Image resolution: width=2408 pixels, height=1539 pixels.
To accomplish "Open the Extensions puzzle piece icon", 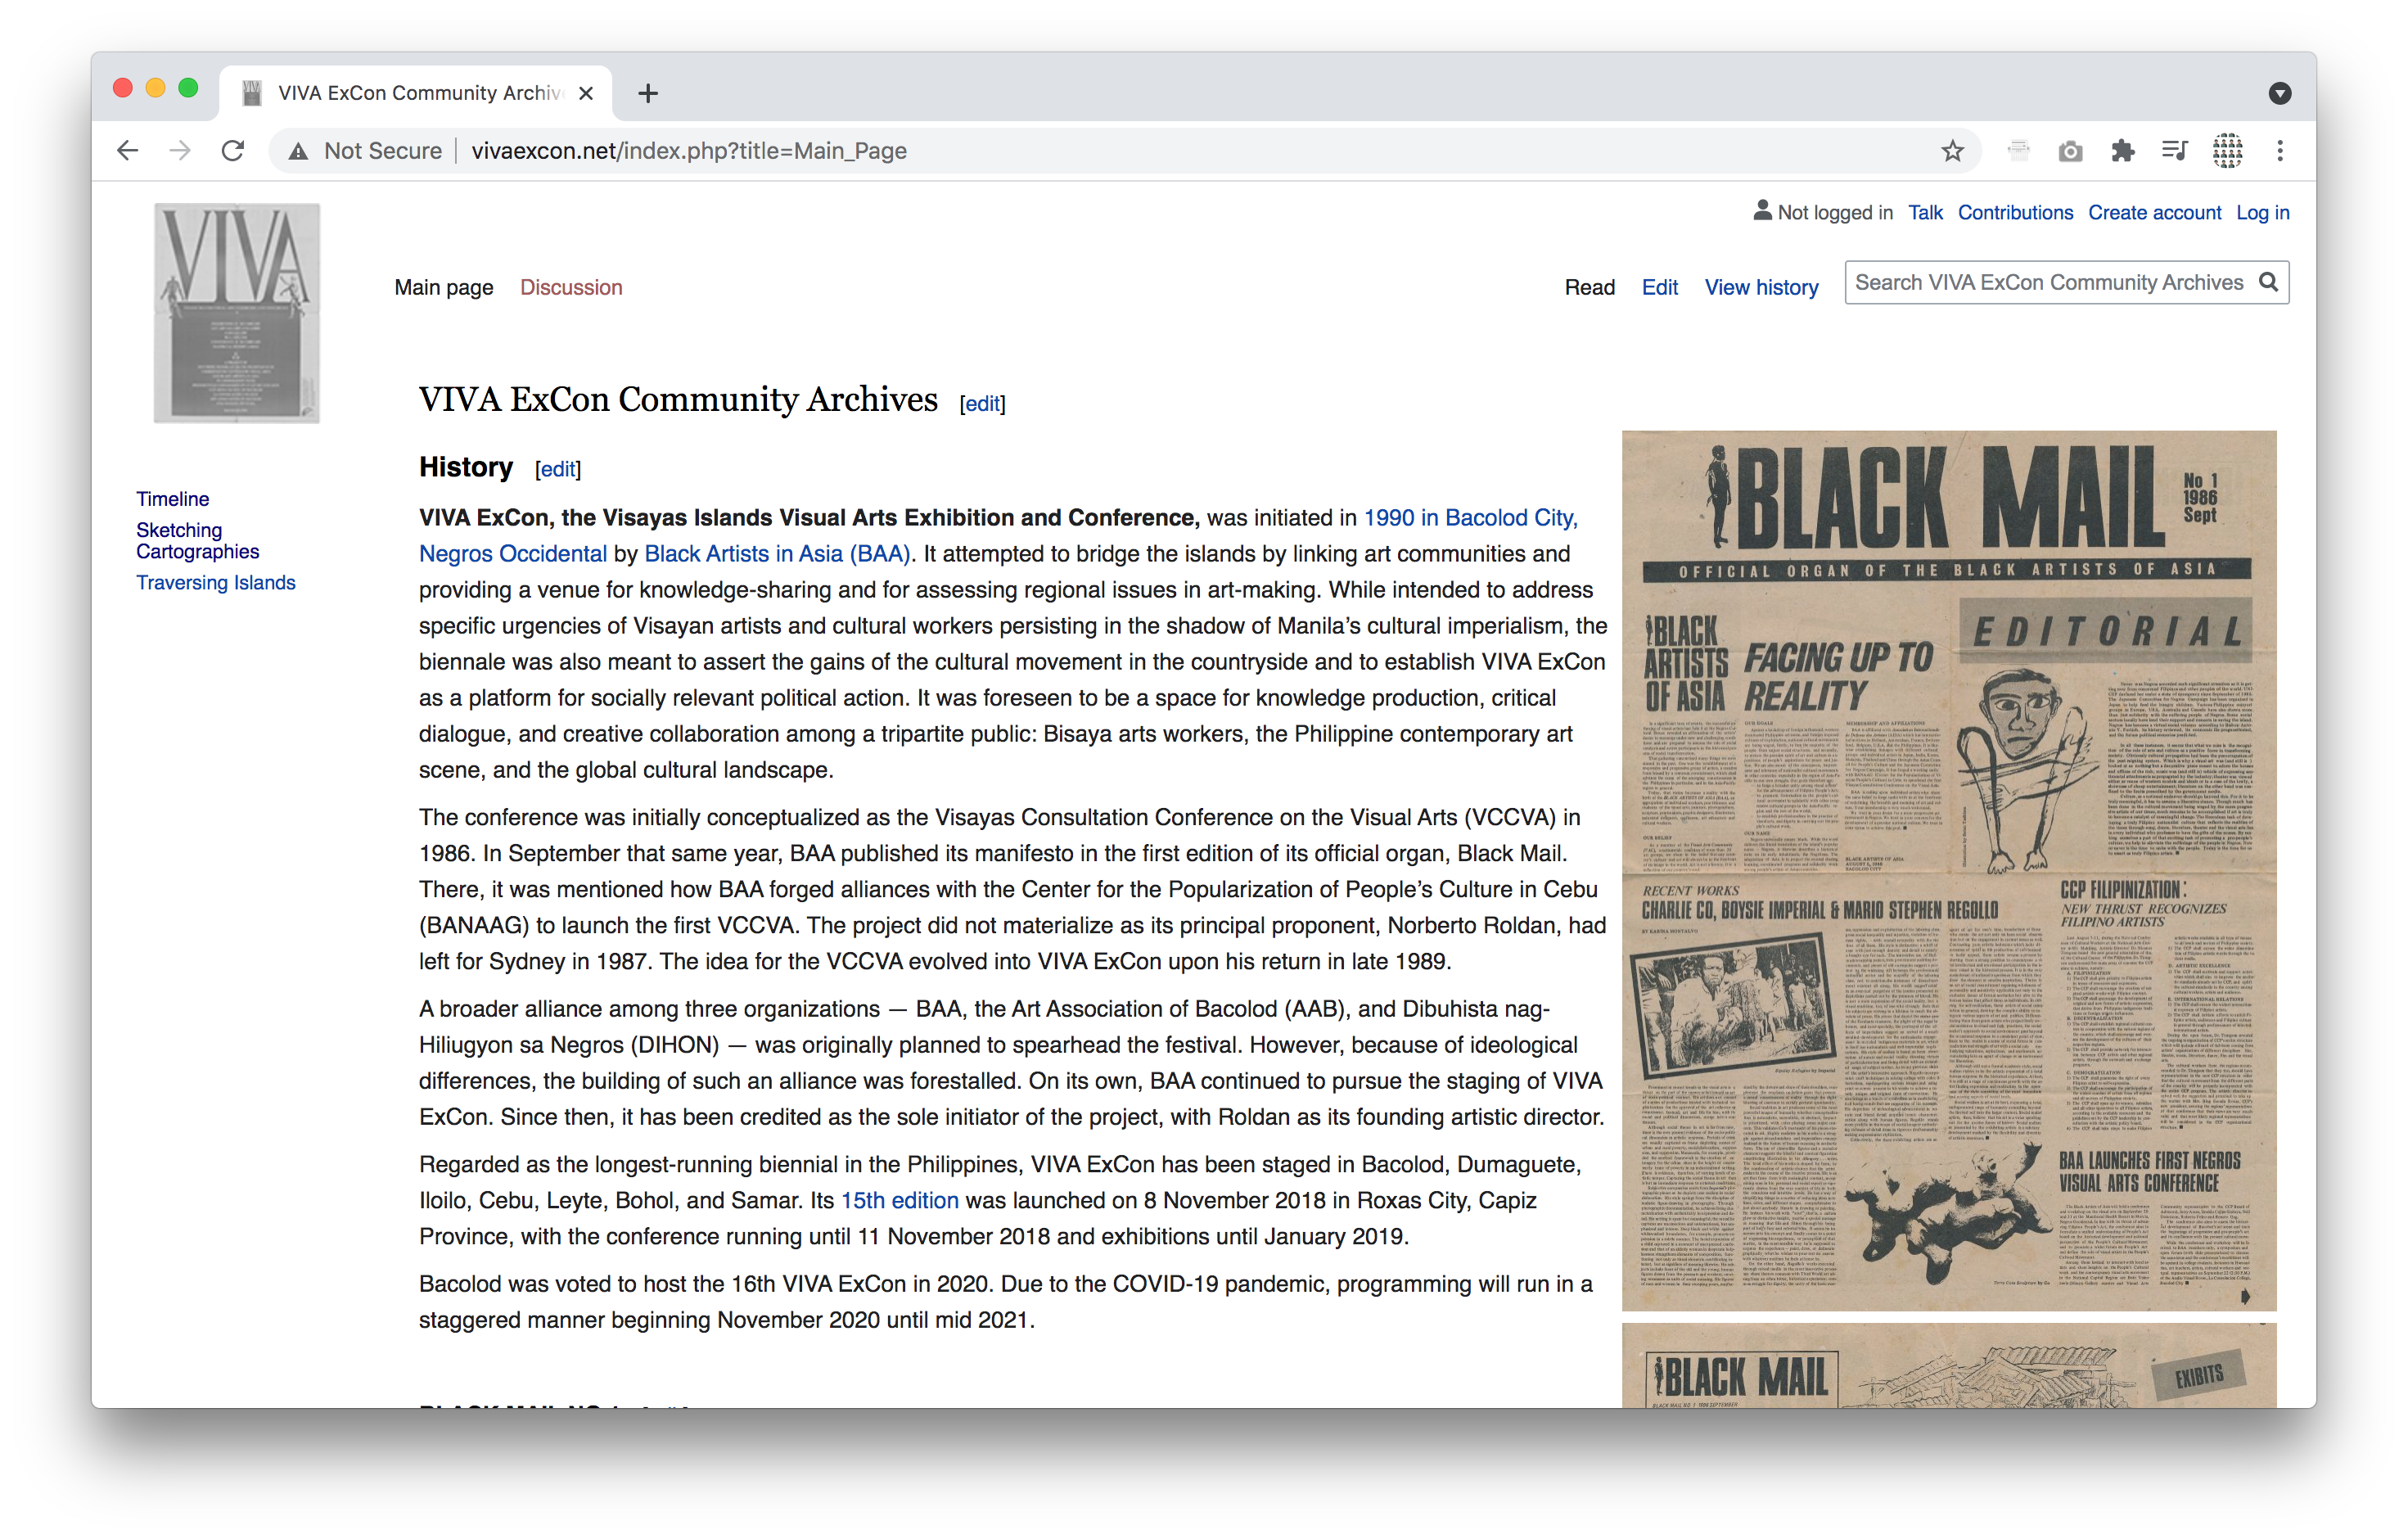I will 2123,151.
